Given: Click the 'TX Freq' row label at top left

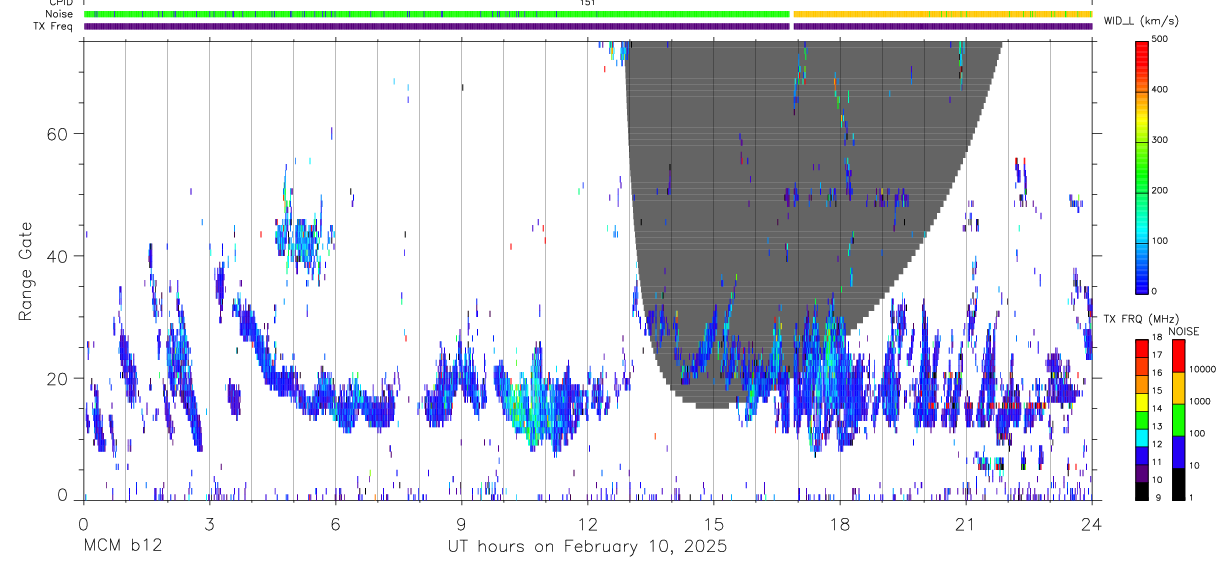Looking at the screenshot, I should click(x=54, y=26).
